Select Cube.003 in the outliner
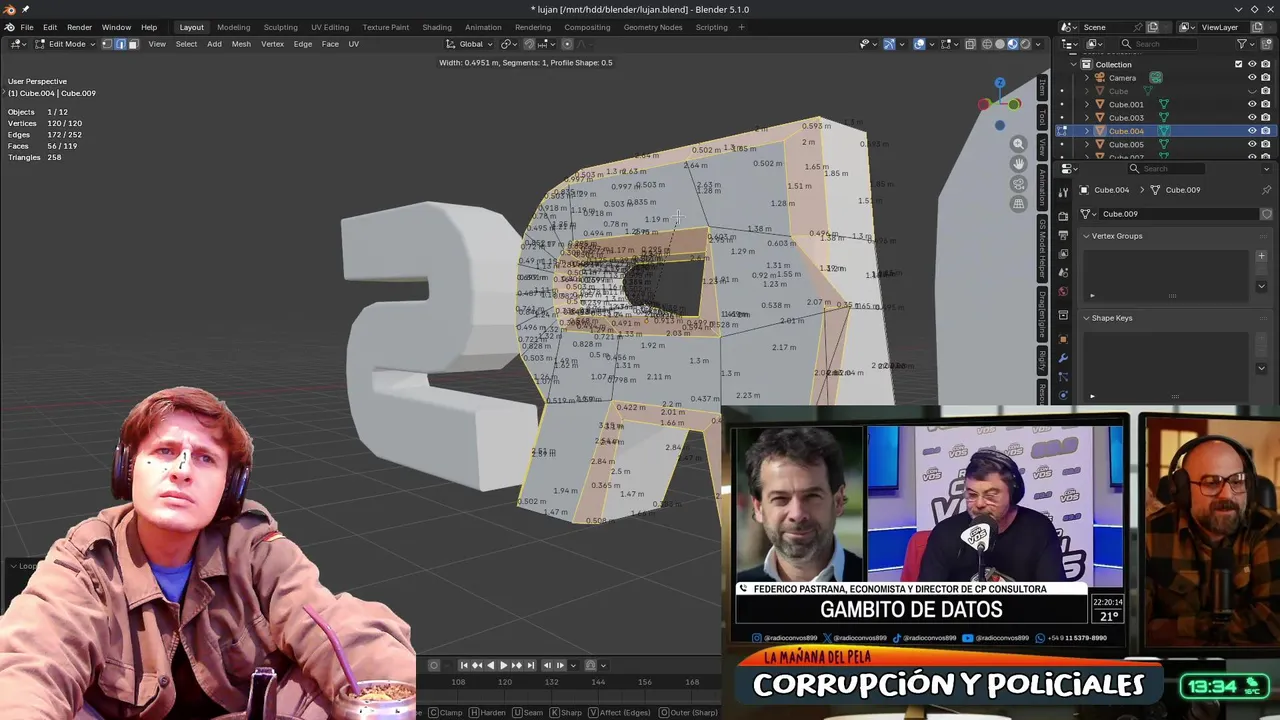 pyautogui.click(x=1126, y=118)
